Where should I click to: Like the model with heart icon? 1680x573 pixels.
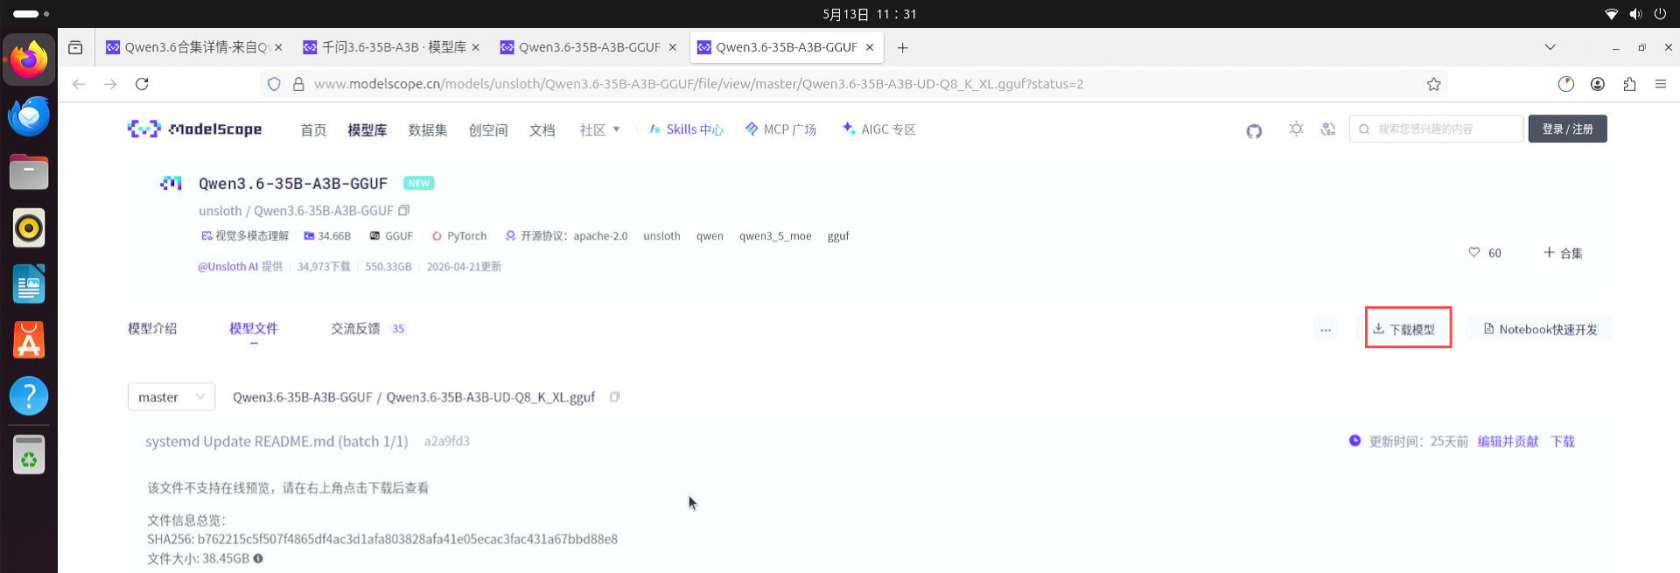(x=1474, y=253)
